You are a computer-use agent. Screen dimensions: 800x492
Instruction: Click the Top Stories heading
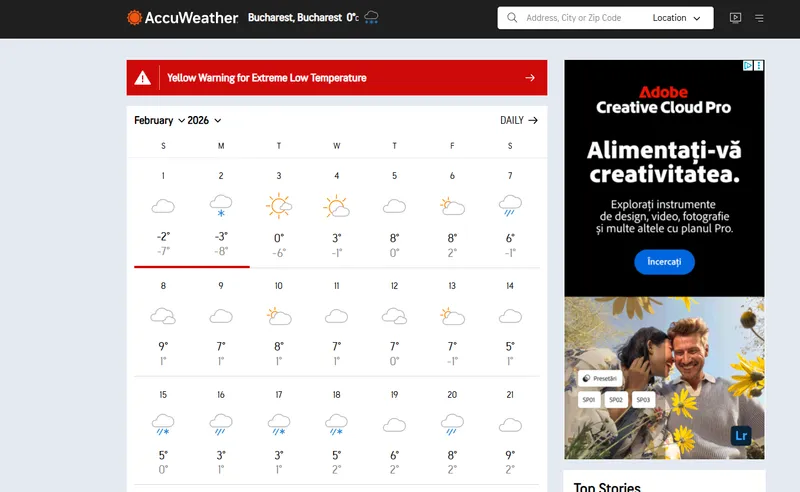click(x=607, y=487)
